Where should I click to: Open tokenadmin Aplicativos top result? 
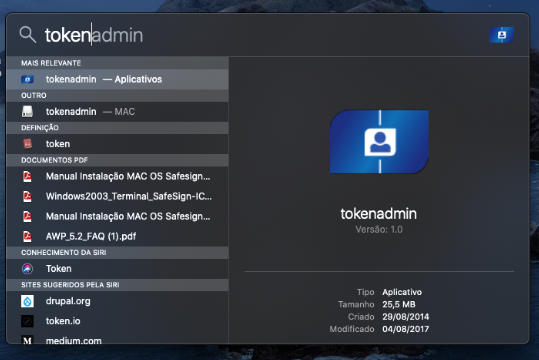pyautogui.click(x=117, y=79)
